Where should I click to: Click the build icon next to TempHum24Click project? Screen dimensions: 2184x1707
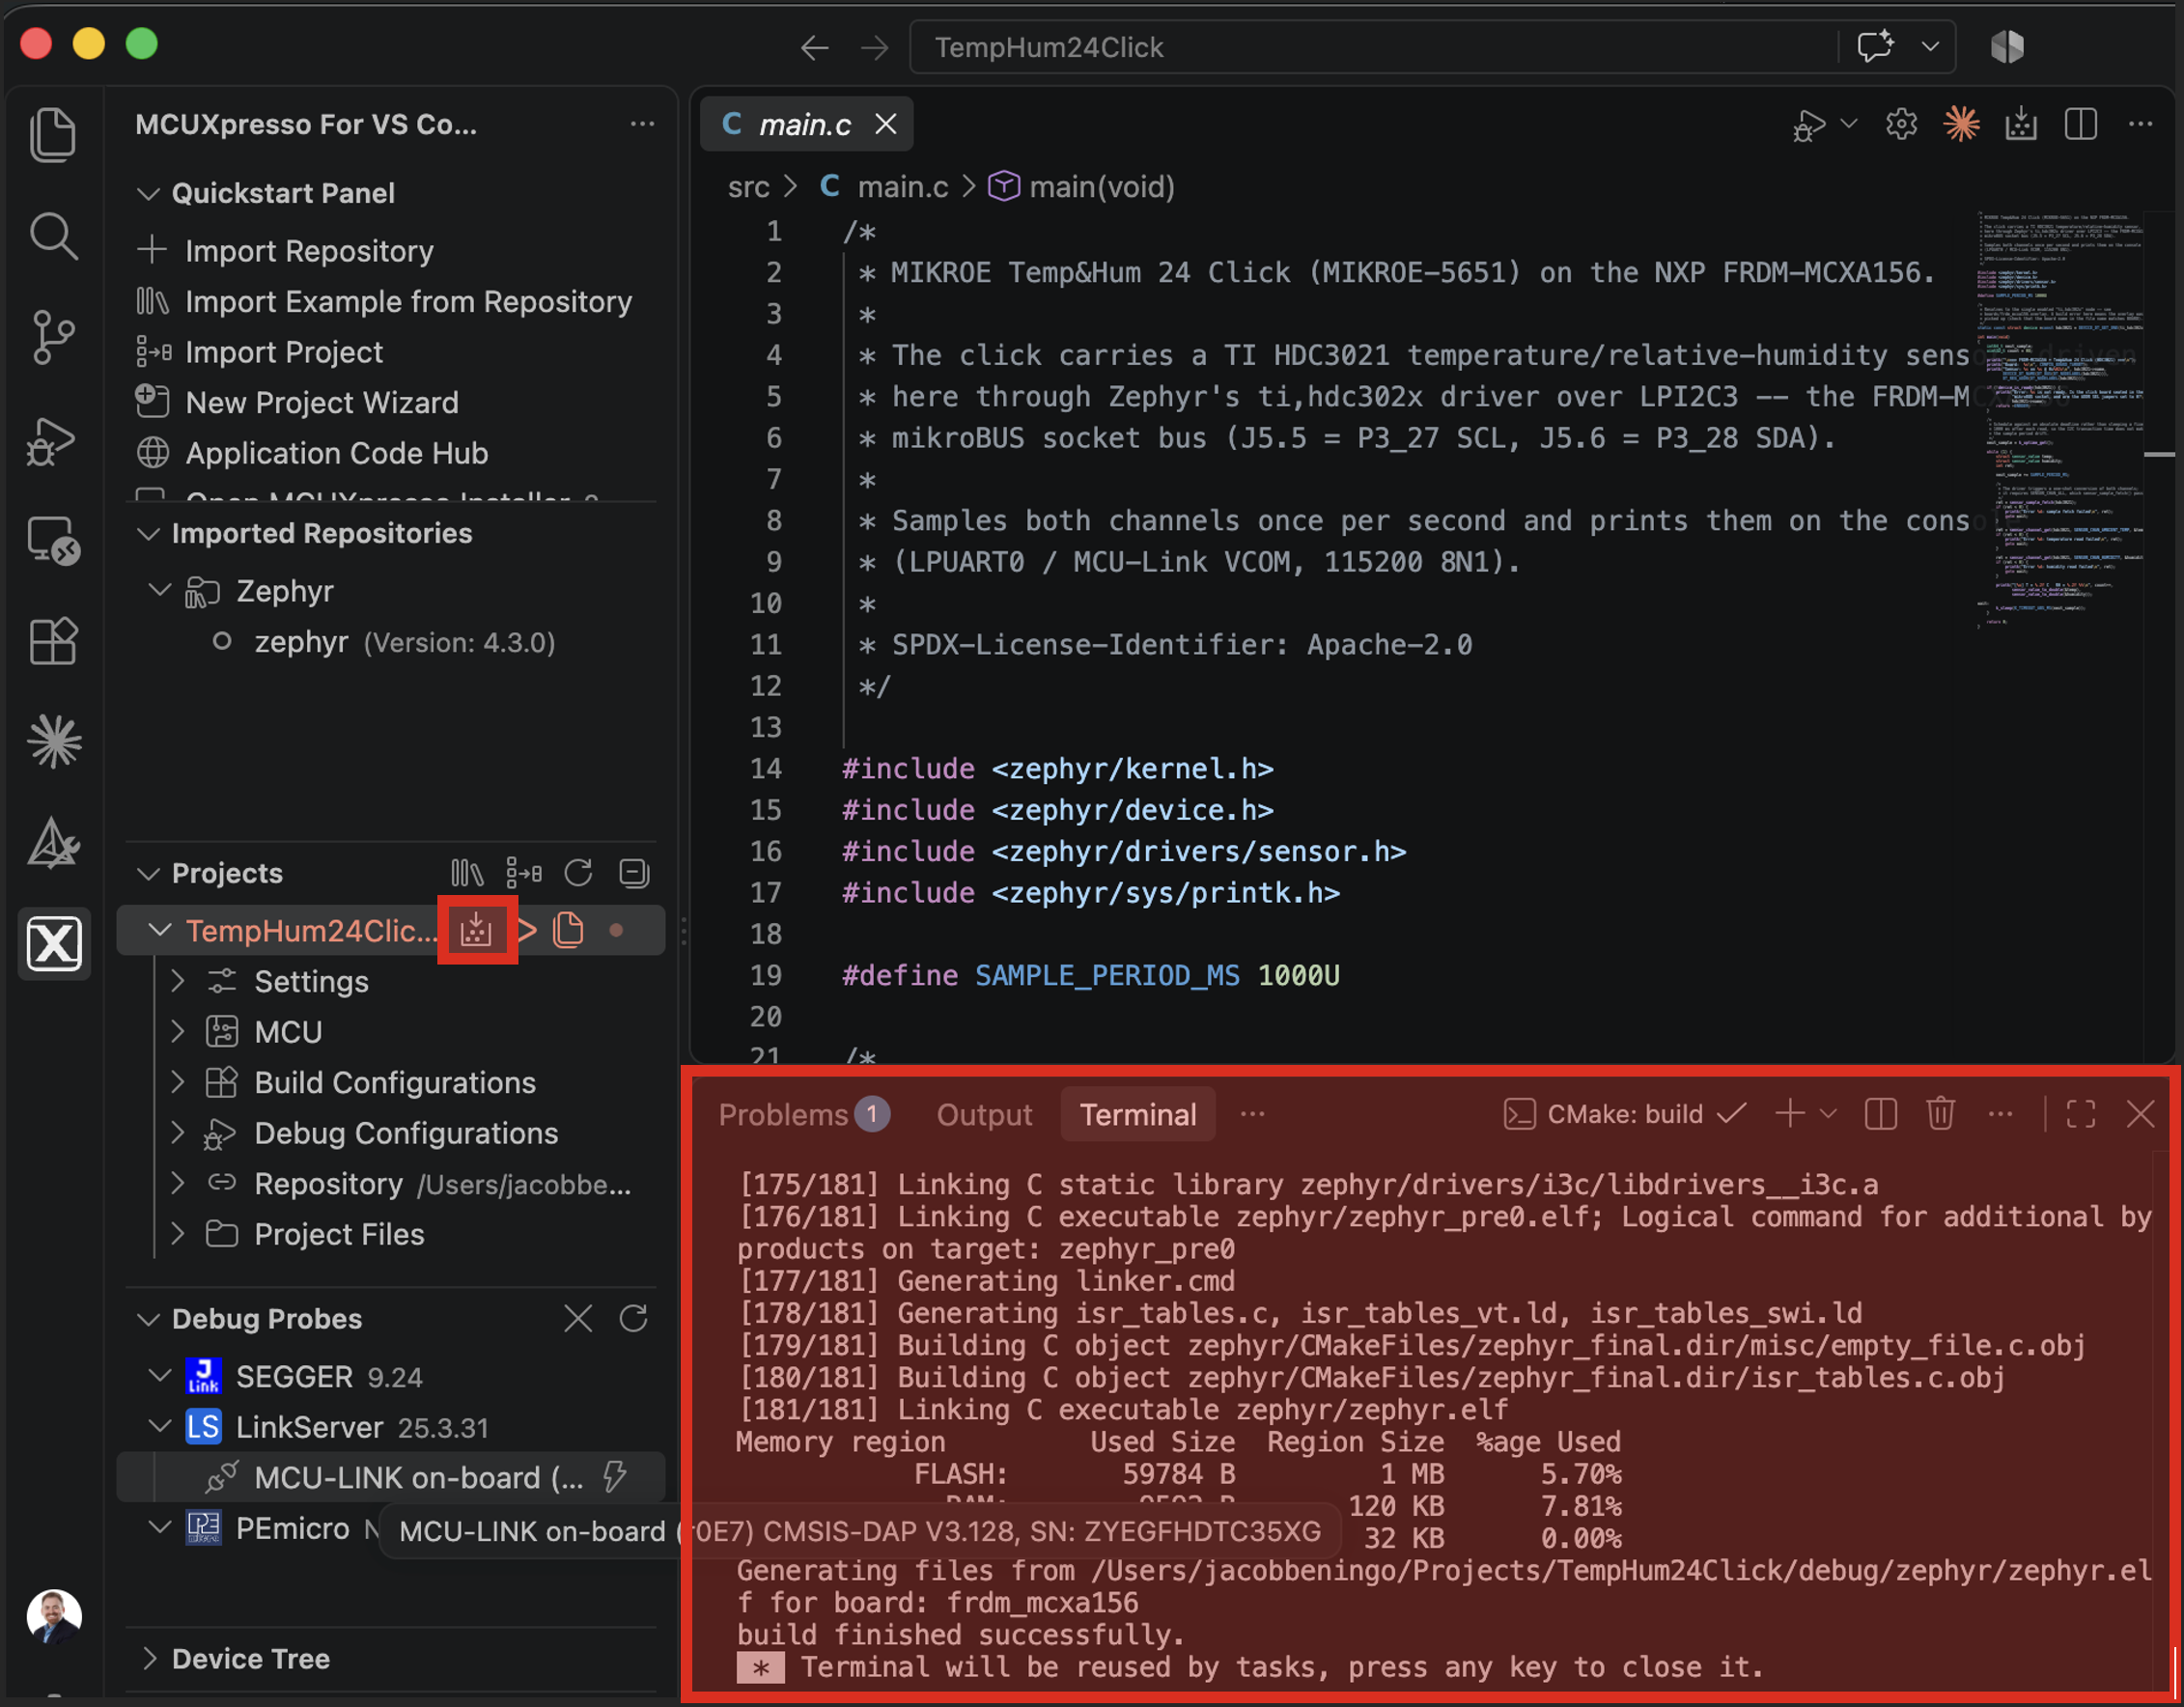coord(476,930)
